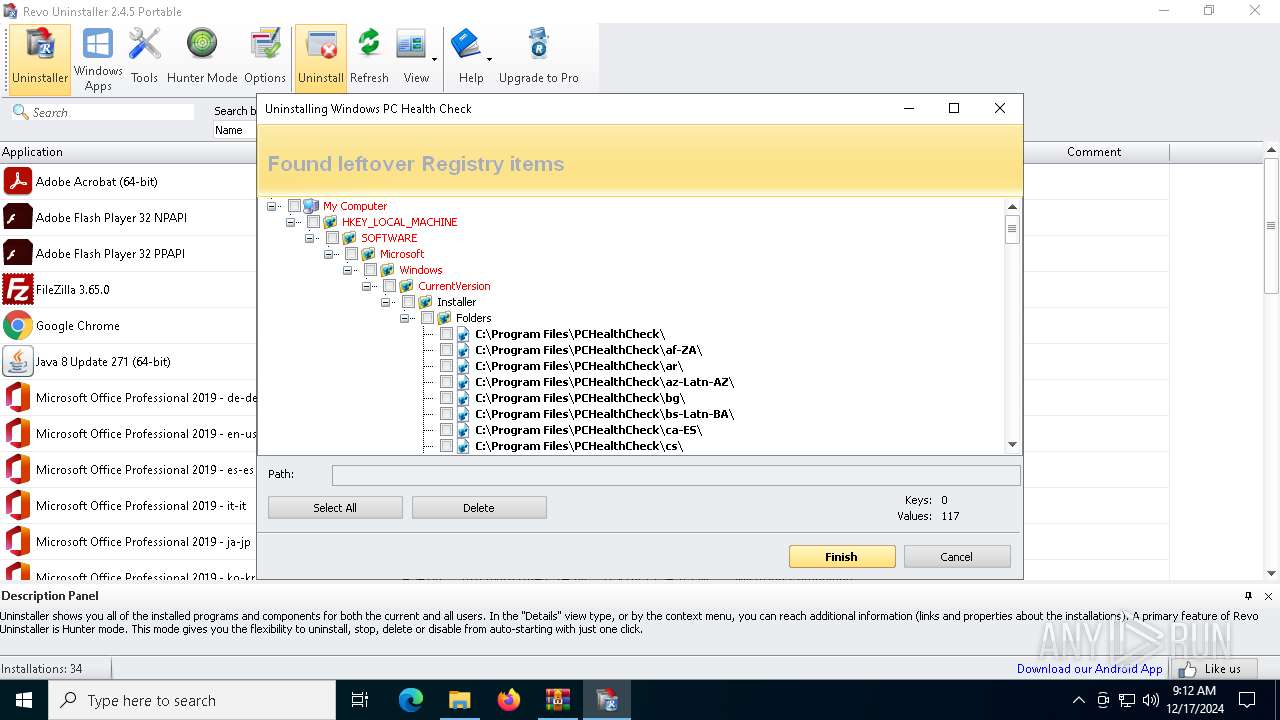Check the PCHealthCheck\af-ZA\ value checkbox
The image size is (1280, 720).
[x=446, y=350]
